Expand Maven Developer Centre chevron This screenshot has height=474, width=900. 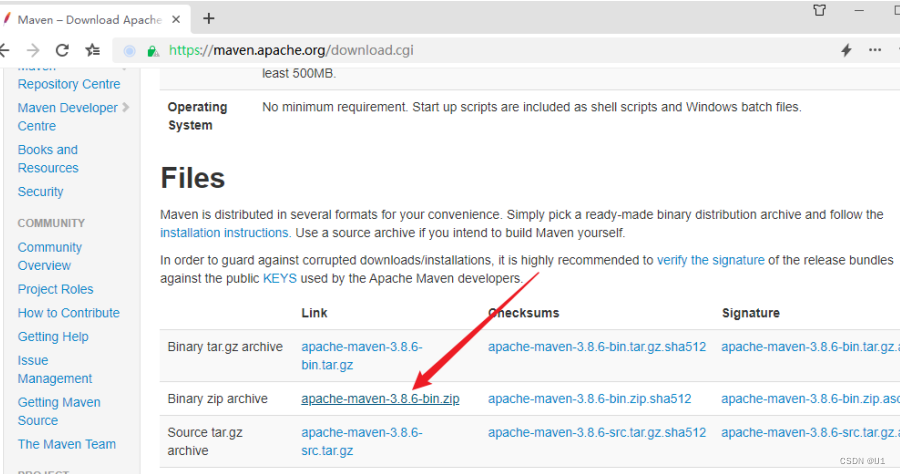(126, 107)
